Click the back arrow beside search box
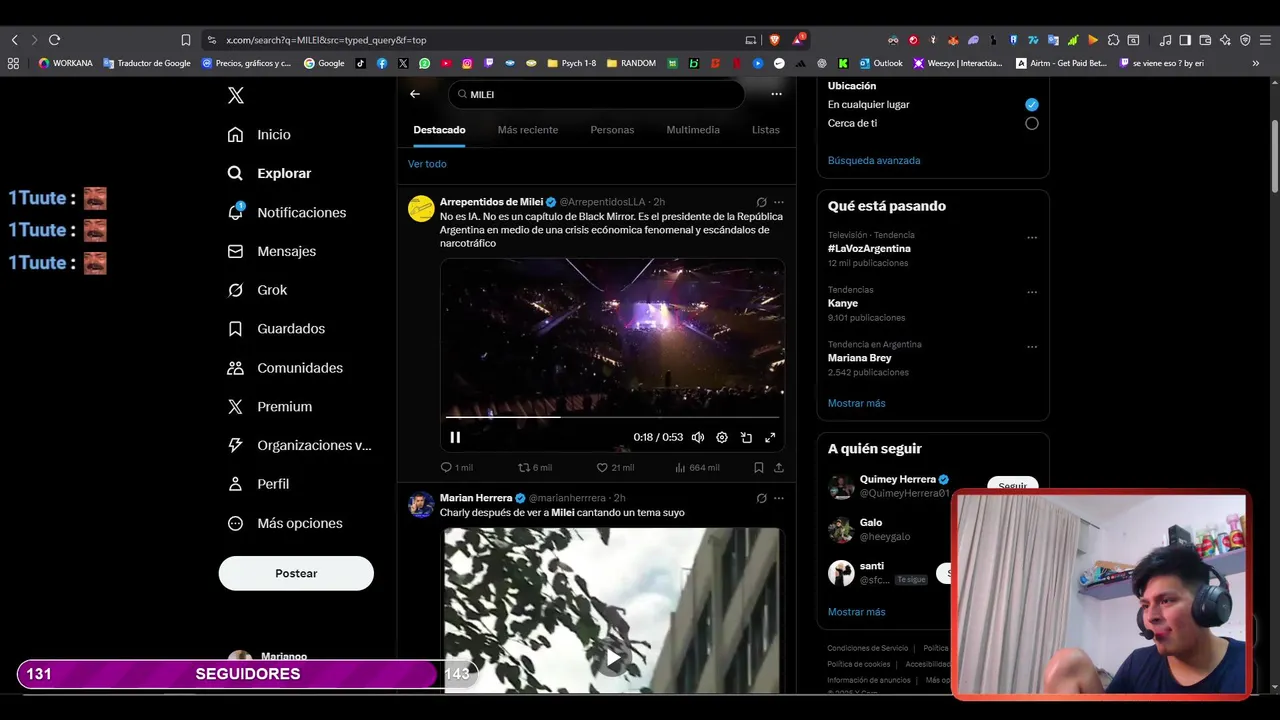Viewport: 1280px width, 720px height. [415, 94]
